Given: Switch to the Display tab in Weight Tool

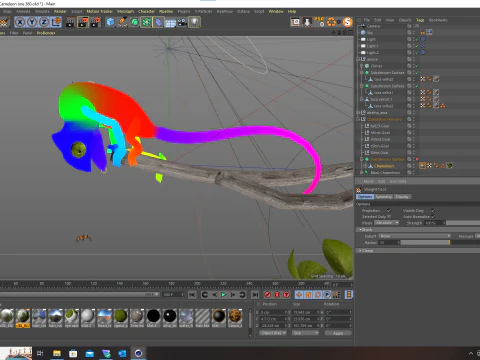Looking at the screenshot, I should pyautogui.click(x=402, y=197).
